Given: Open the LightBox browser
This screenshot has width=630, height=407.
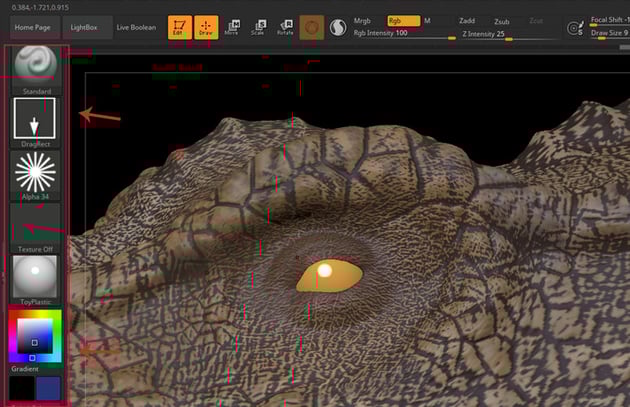Looking at the screenshot, I should click(x=85, y=27).
